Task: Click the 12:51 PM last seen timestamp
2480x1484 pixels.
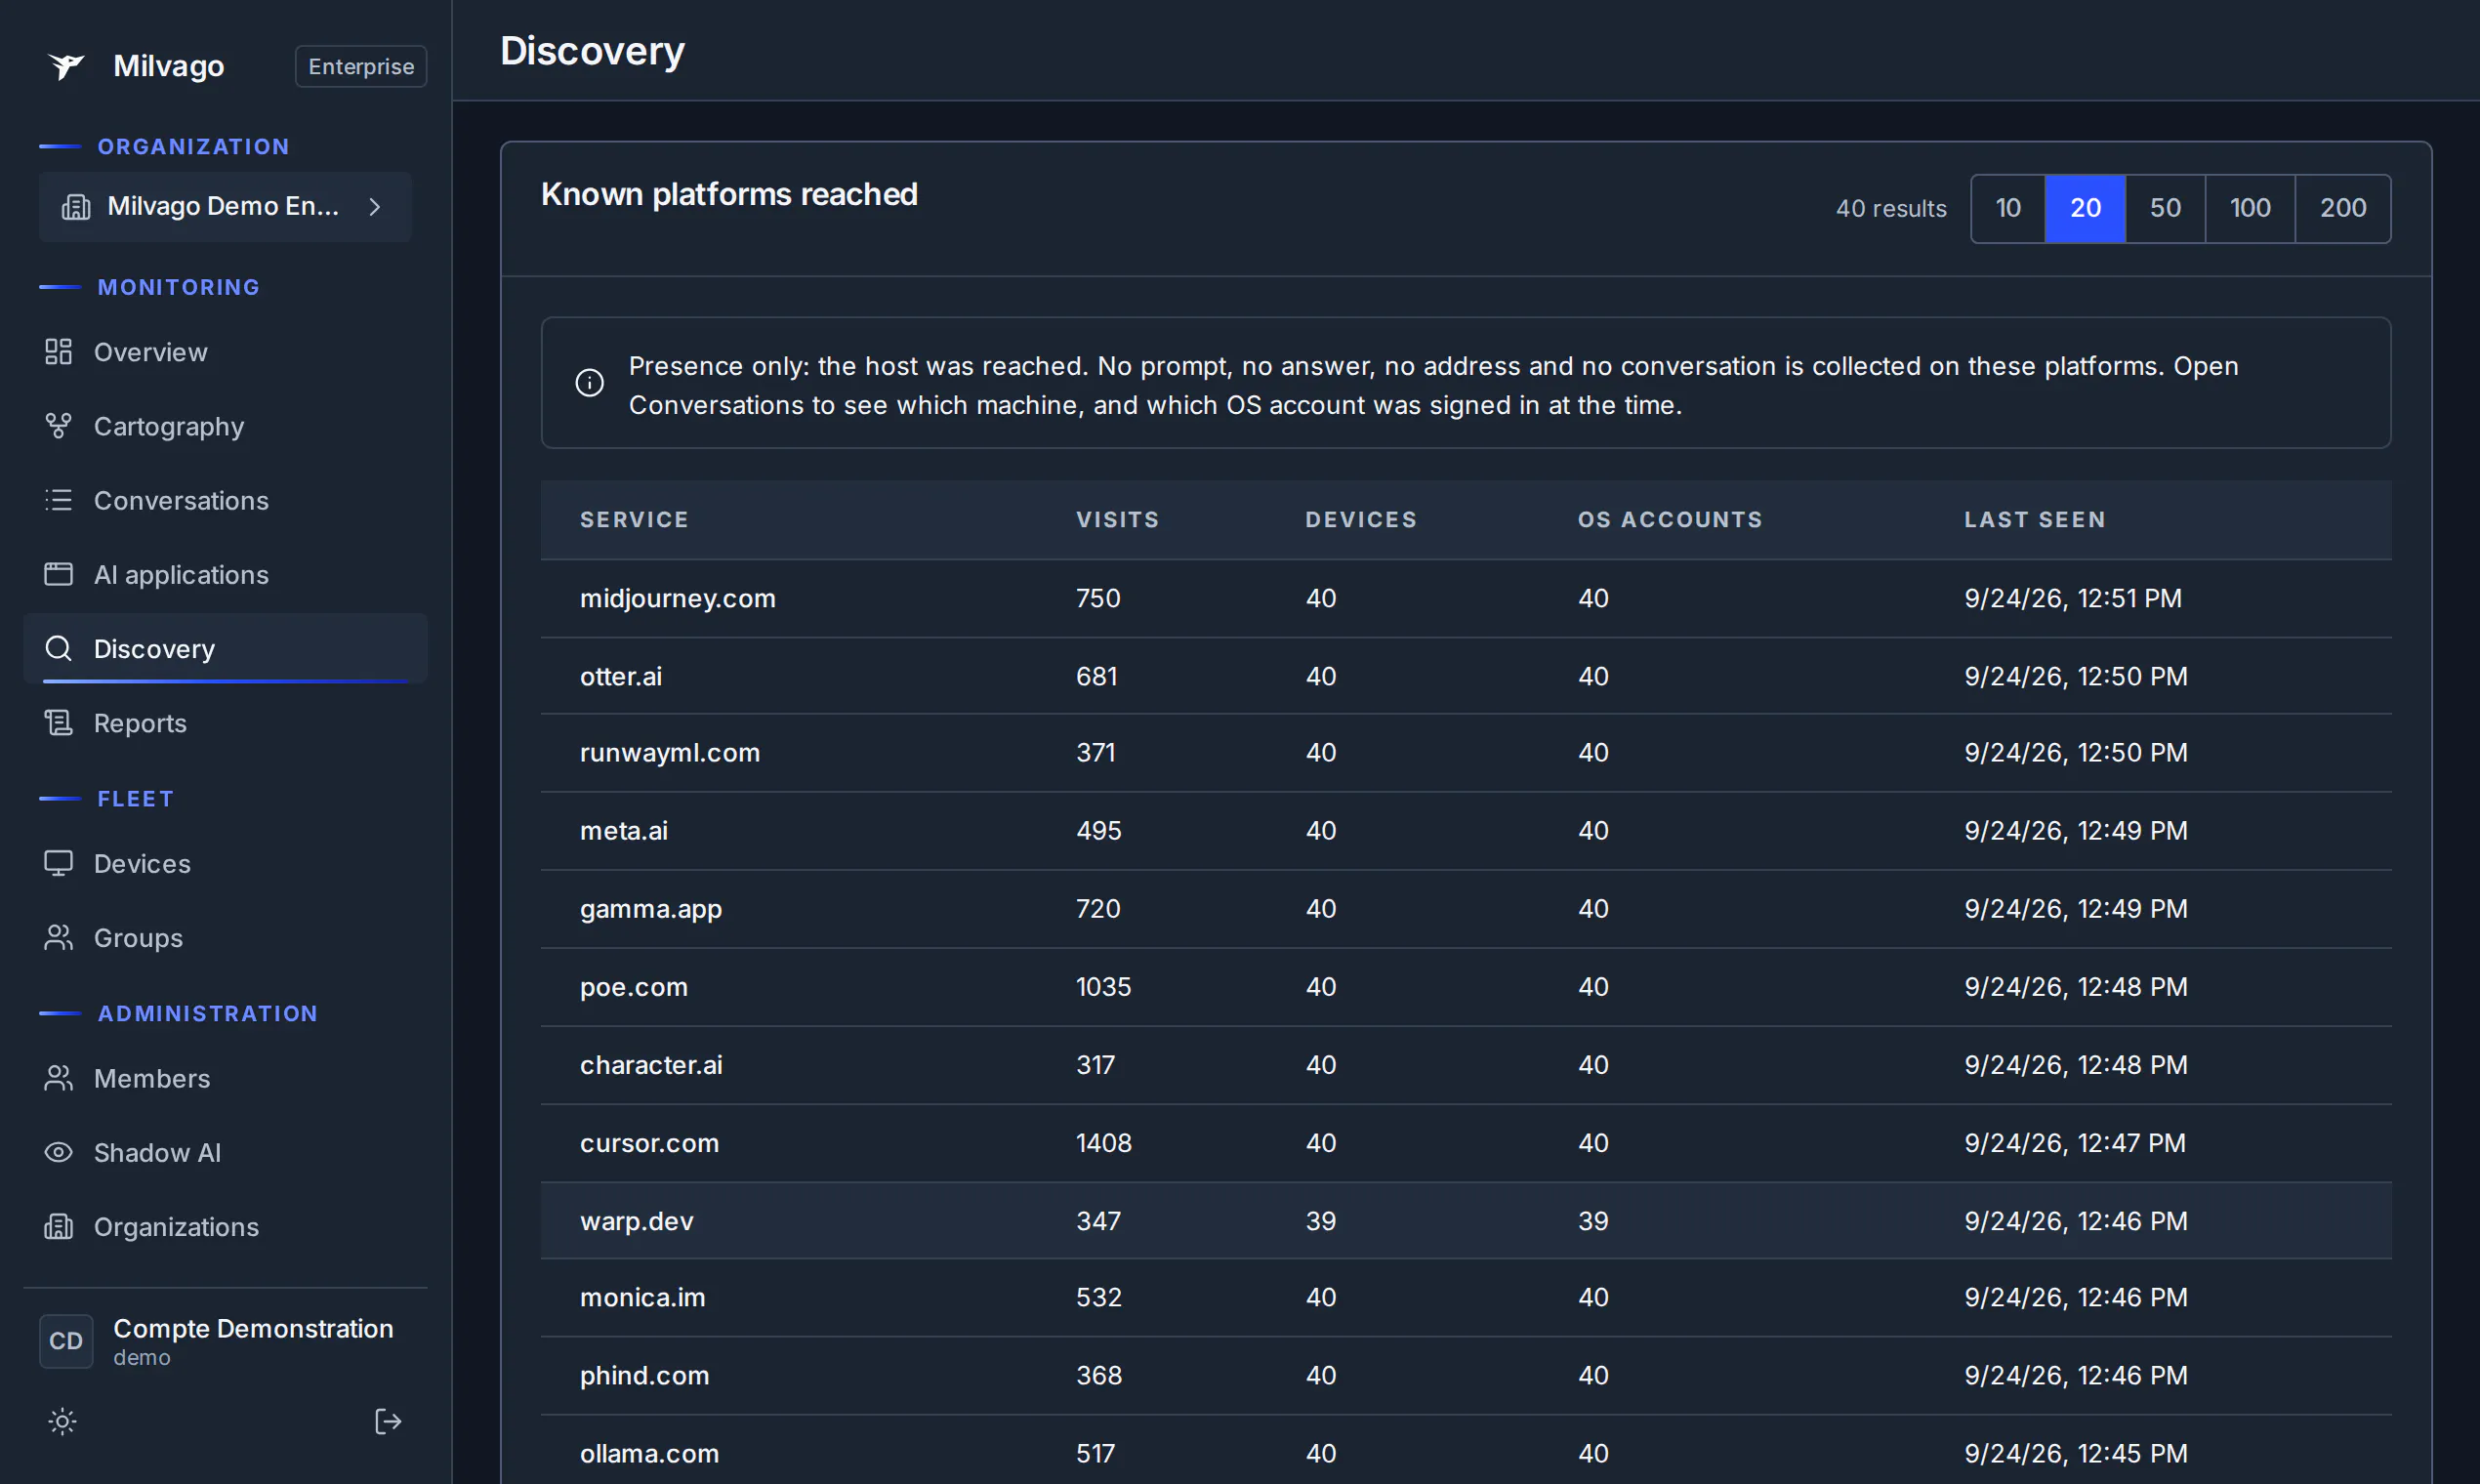Action: coord(2073,598)
